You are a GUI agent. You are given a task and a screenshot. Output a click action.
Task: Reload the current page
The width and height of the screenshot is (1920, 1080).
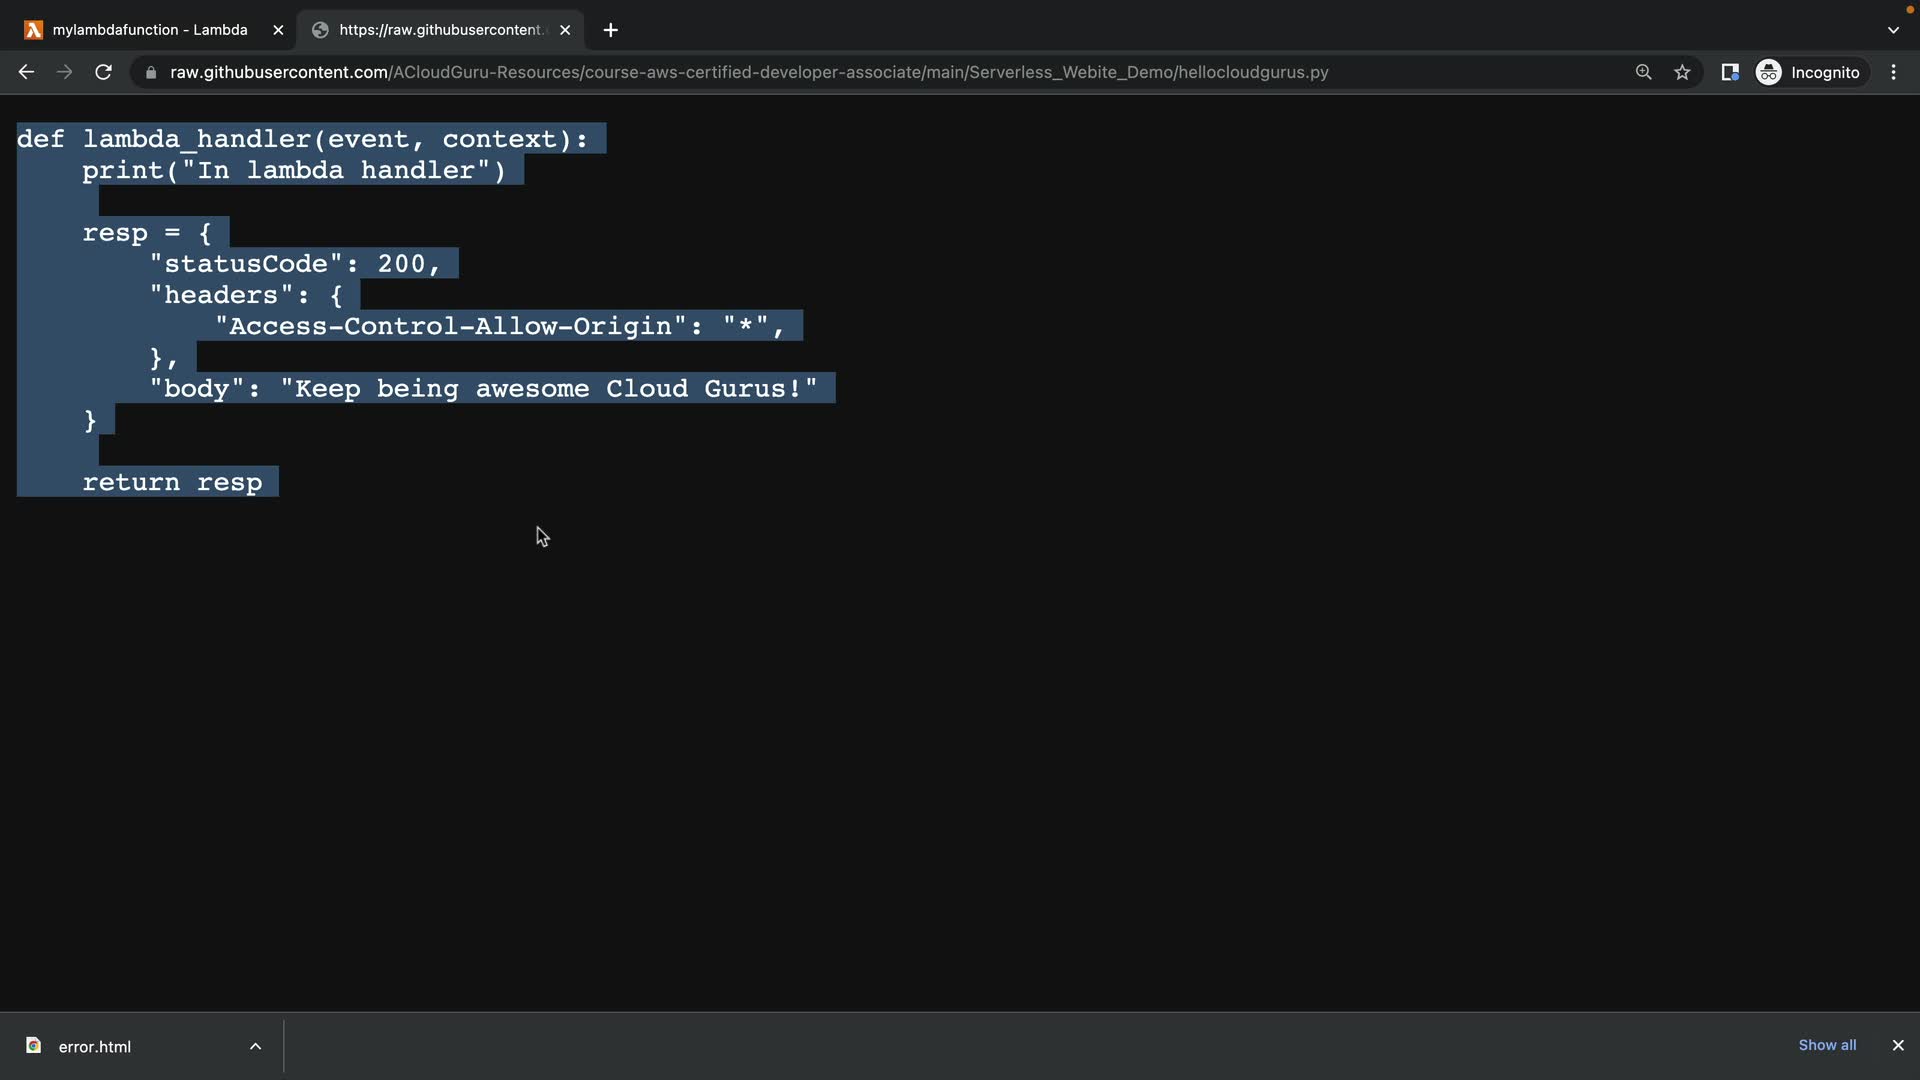[x=103, y=72]
